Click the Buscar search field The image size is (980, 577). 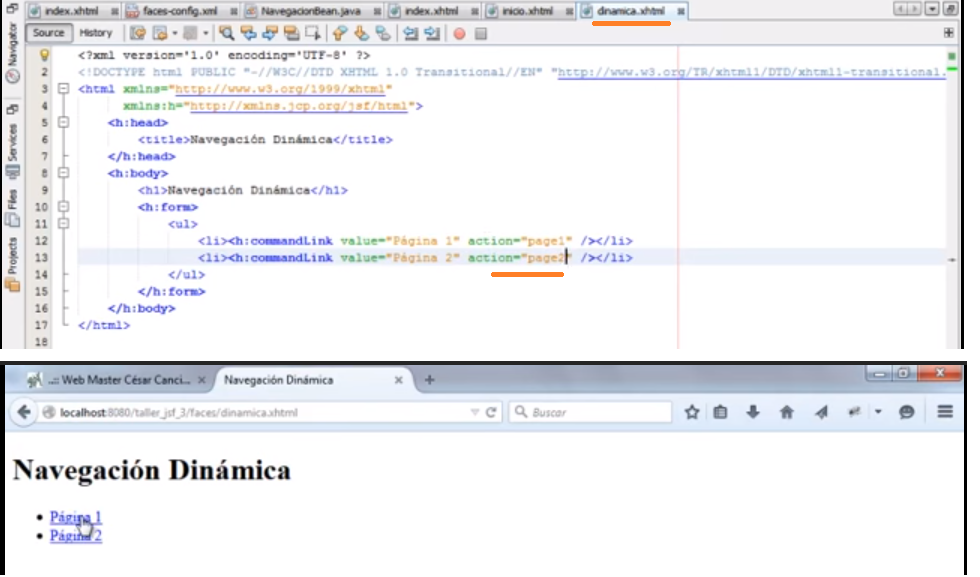tap(591, 412)
